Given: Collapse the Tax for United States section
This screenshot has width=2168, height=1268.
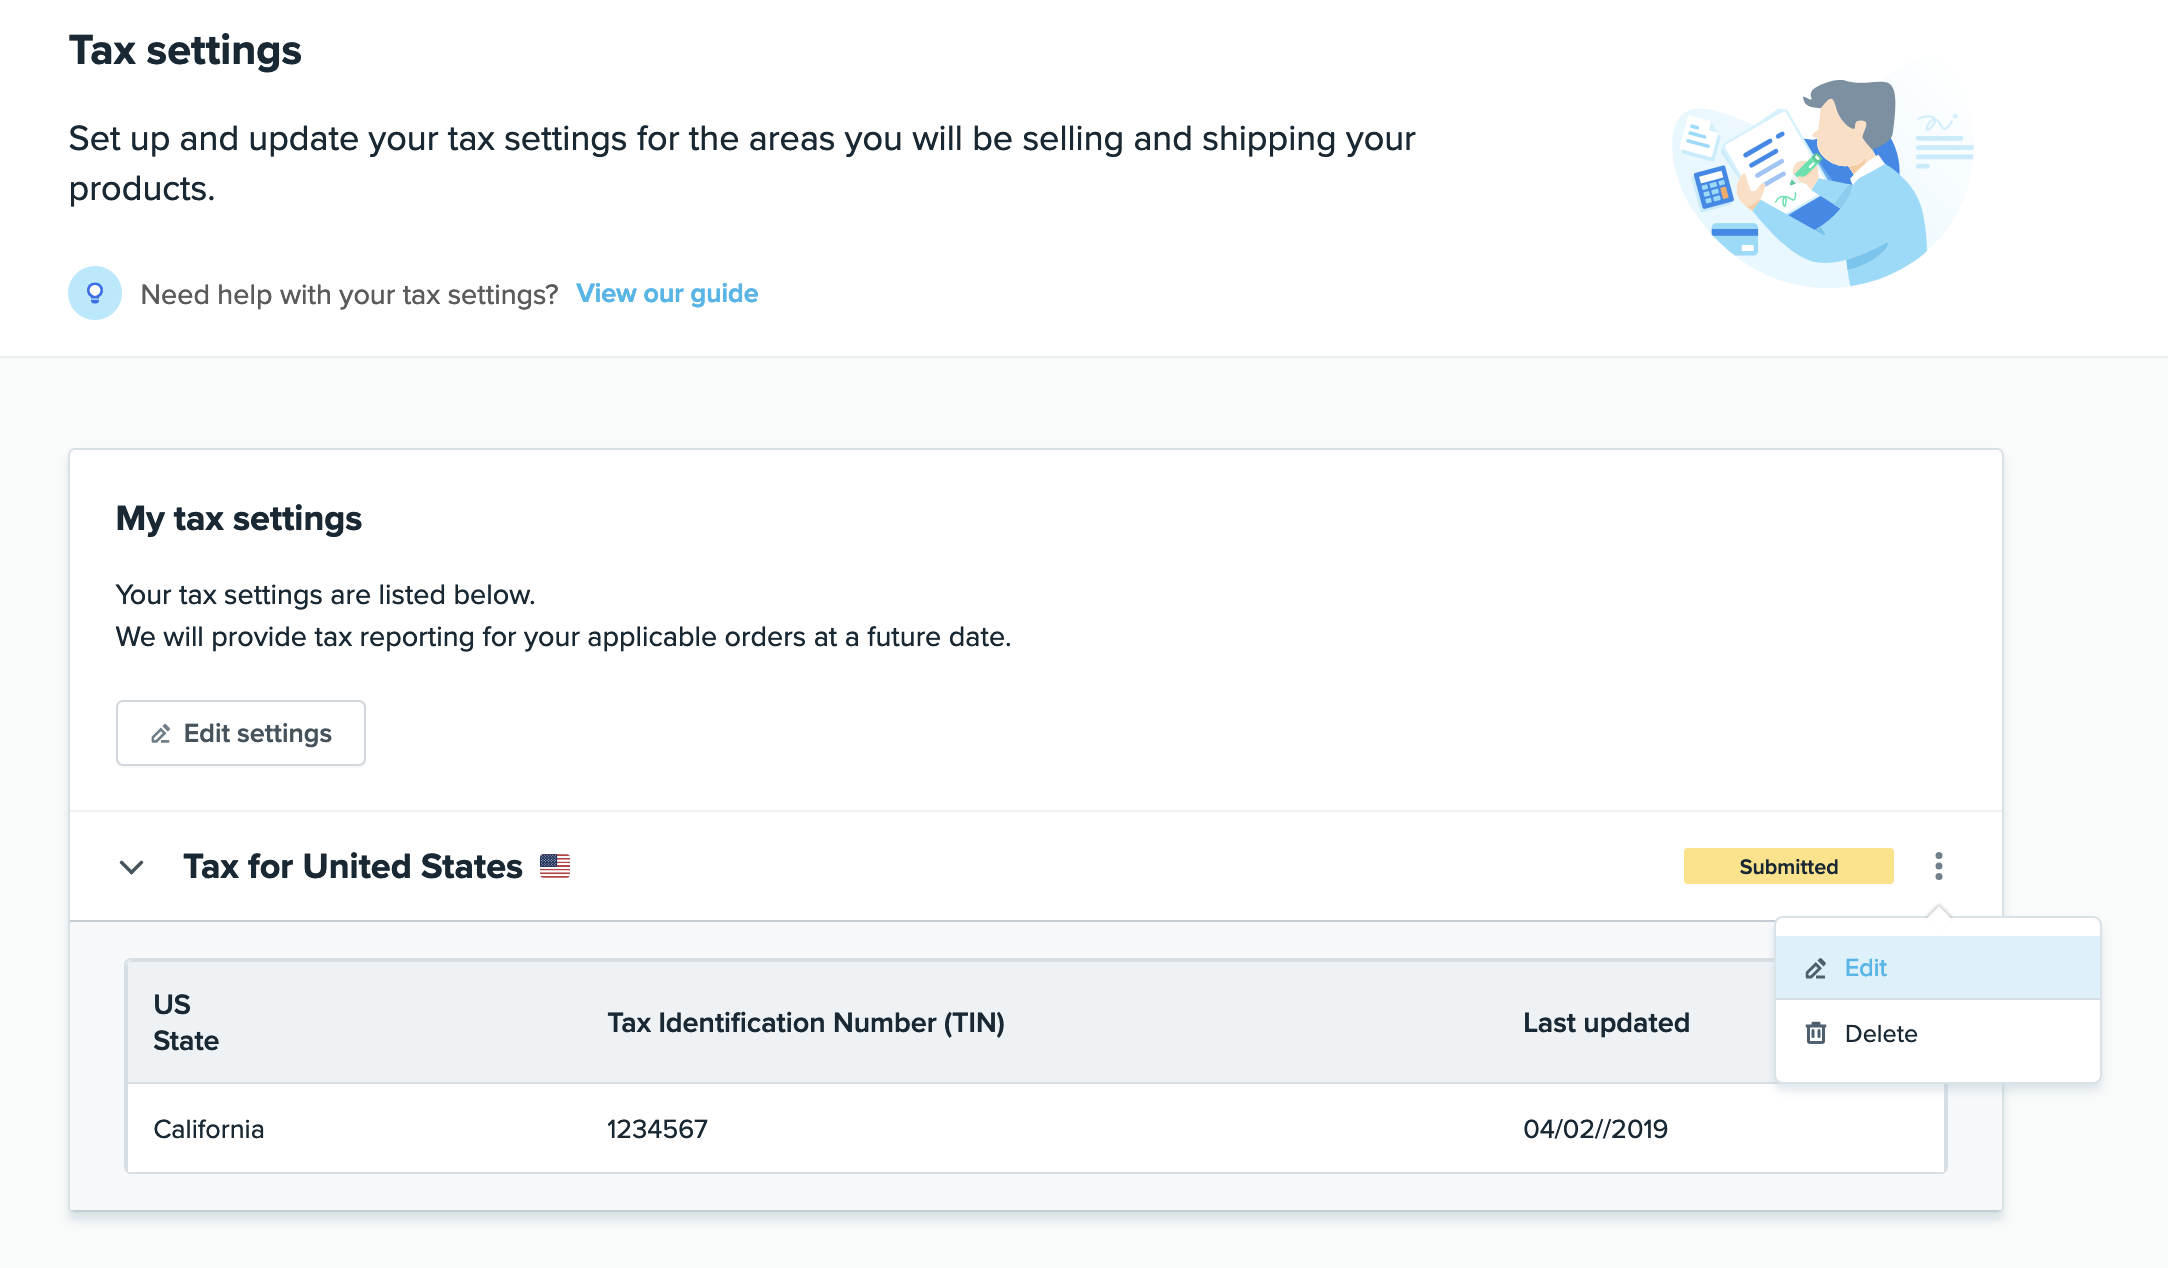Looking at the screenshot, I should pos(132,867).
